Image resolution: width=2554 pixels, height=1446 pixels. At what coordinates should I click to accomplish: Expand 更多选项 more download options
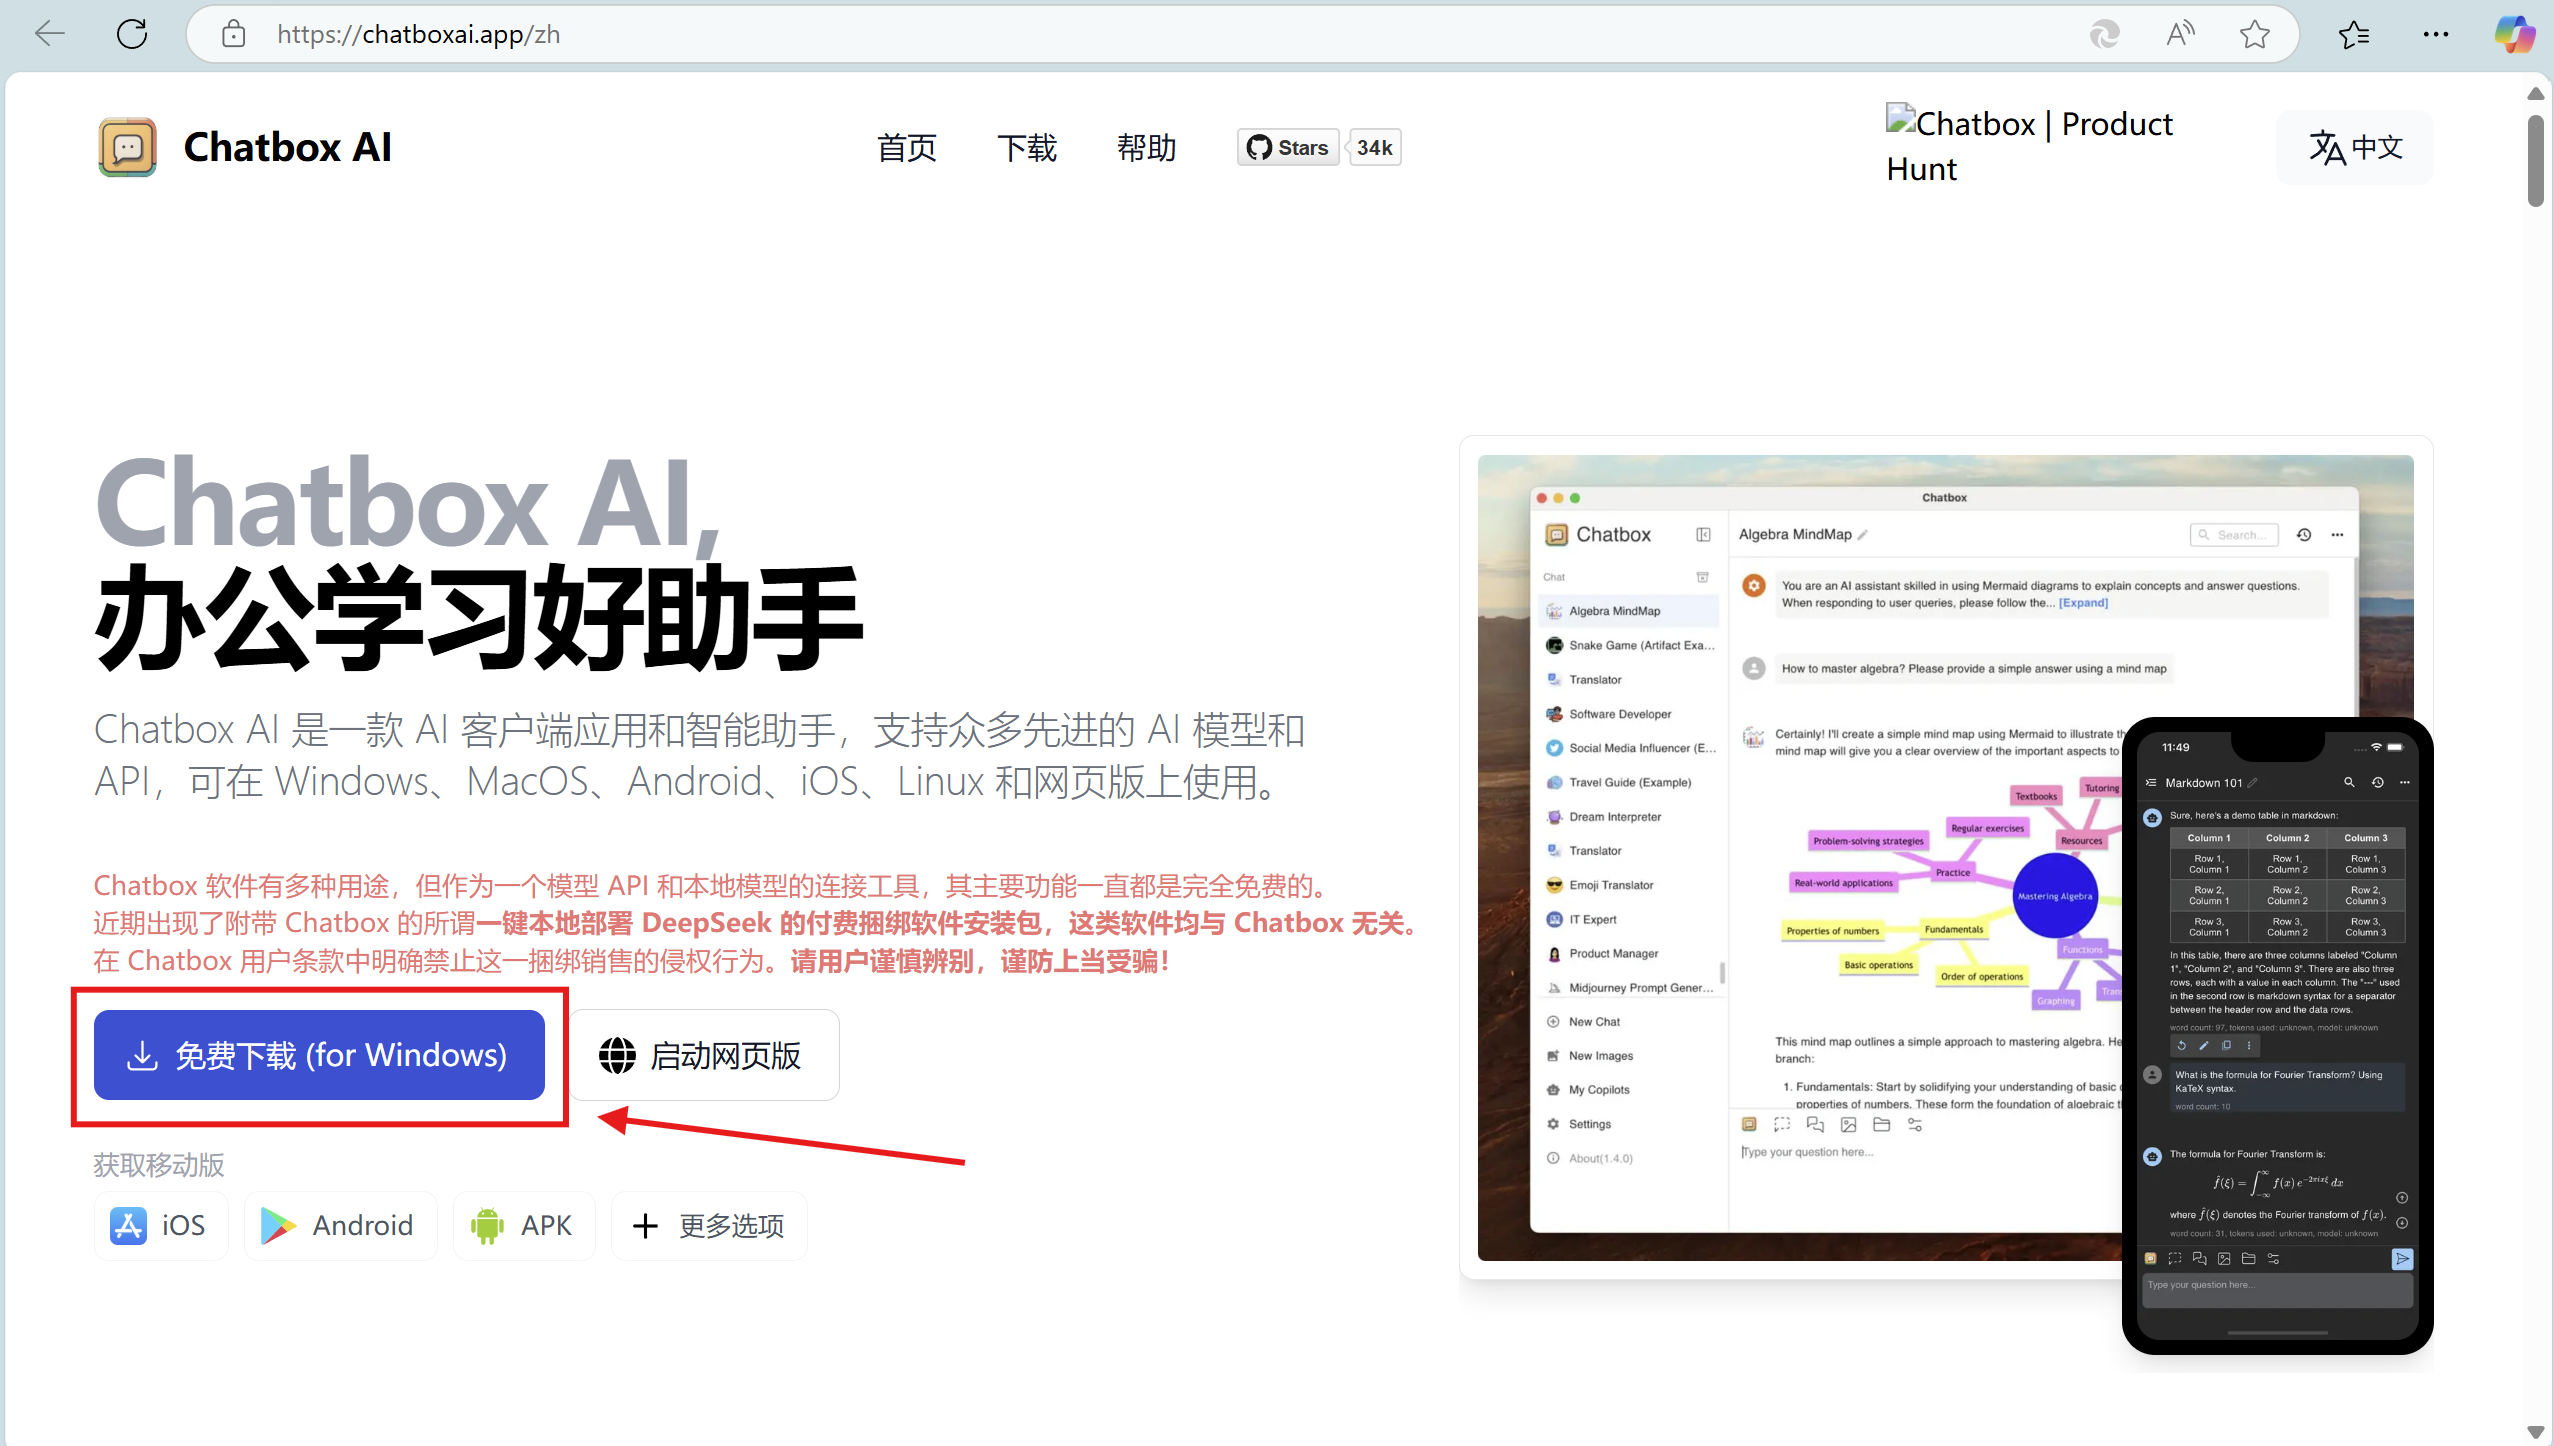tap(709, 1225)
